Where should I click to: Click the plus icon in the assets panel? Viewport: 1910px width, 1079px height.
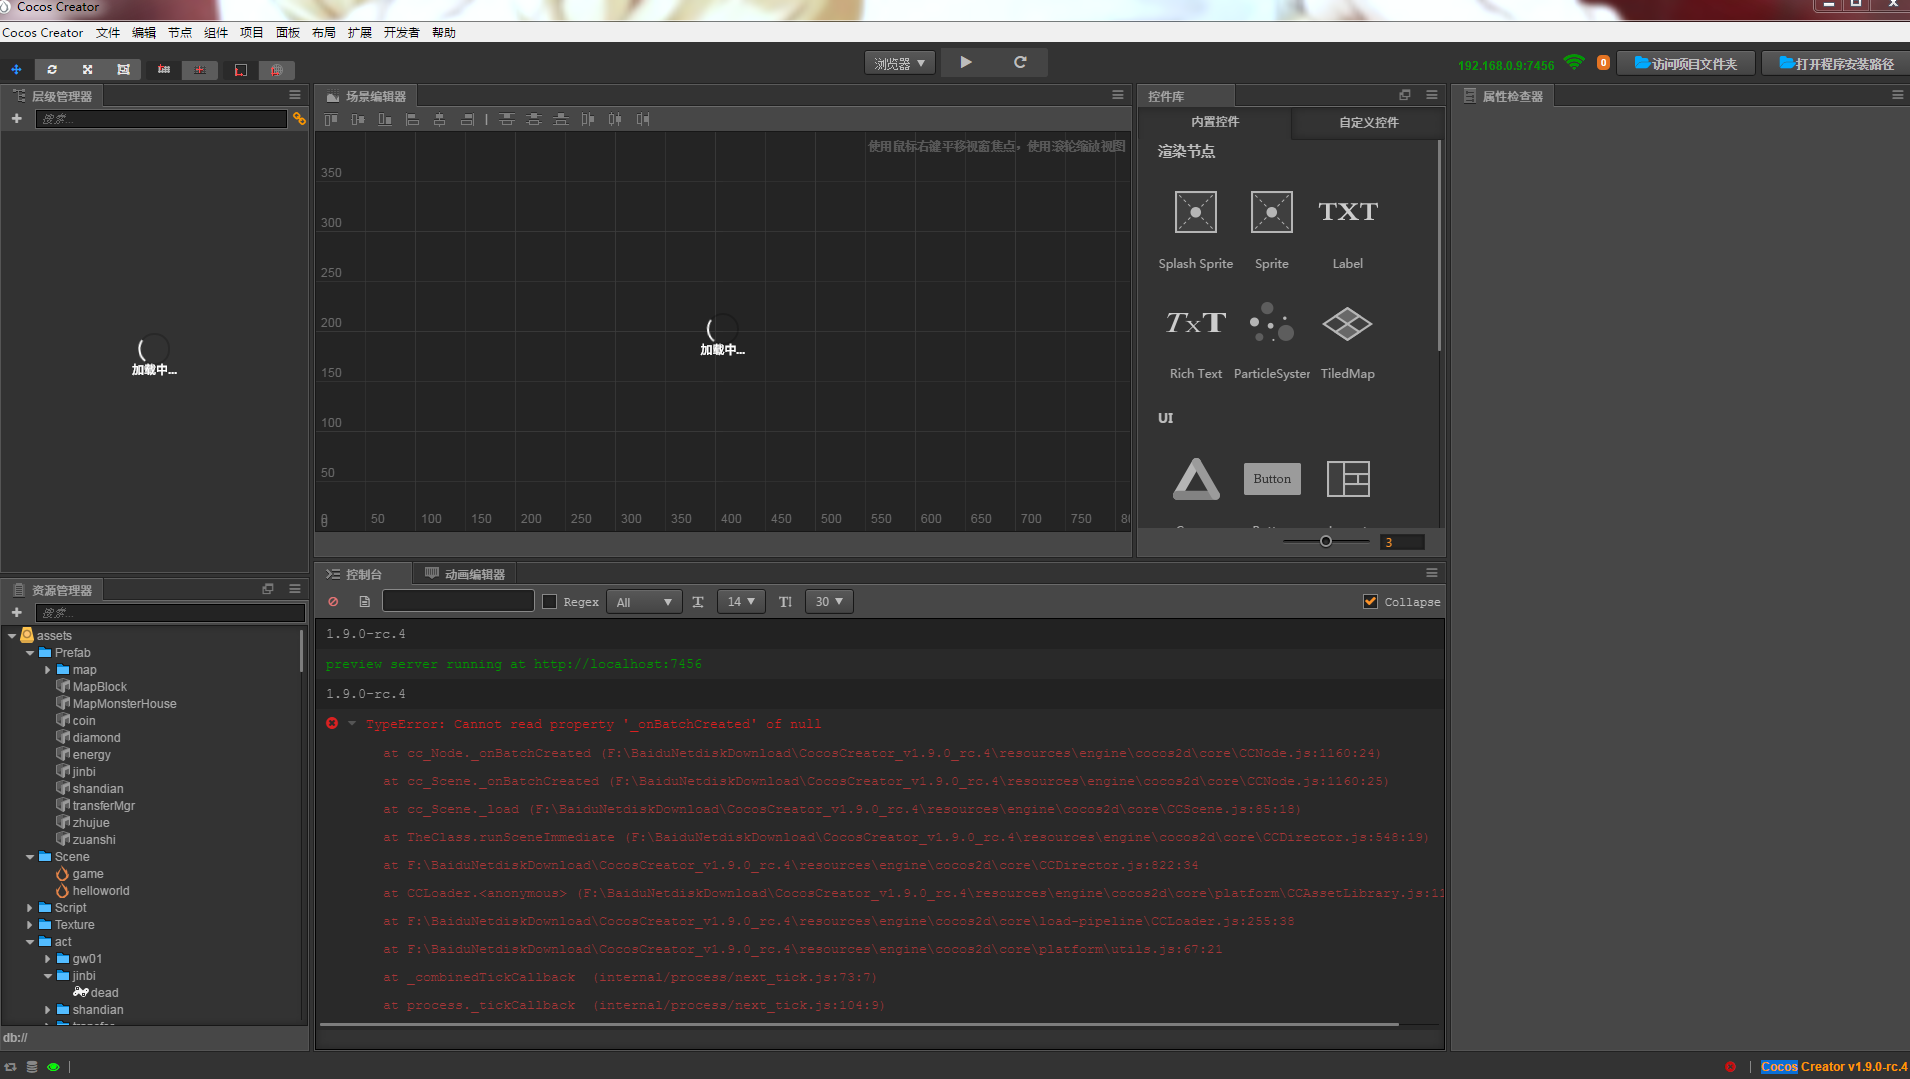coord(16,613)
